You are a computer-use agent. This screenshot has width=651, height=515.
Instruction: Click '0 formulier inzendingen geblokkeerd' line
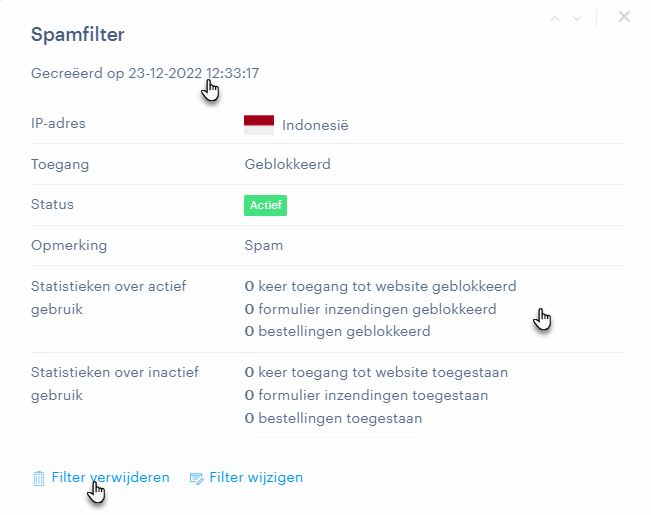click(370, 309)
